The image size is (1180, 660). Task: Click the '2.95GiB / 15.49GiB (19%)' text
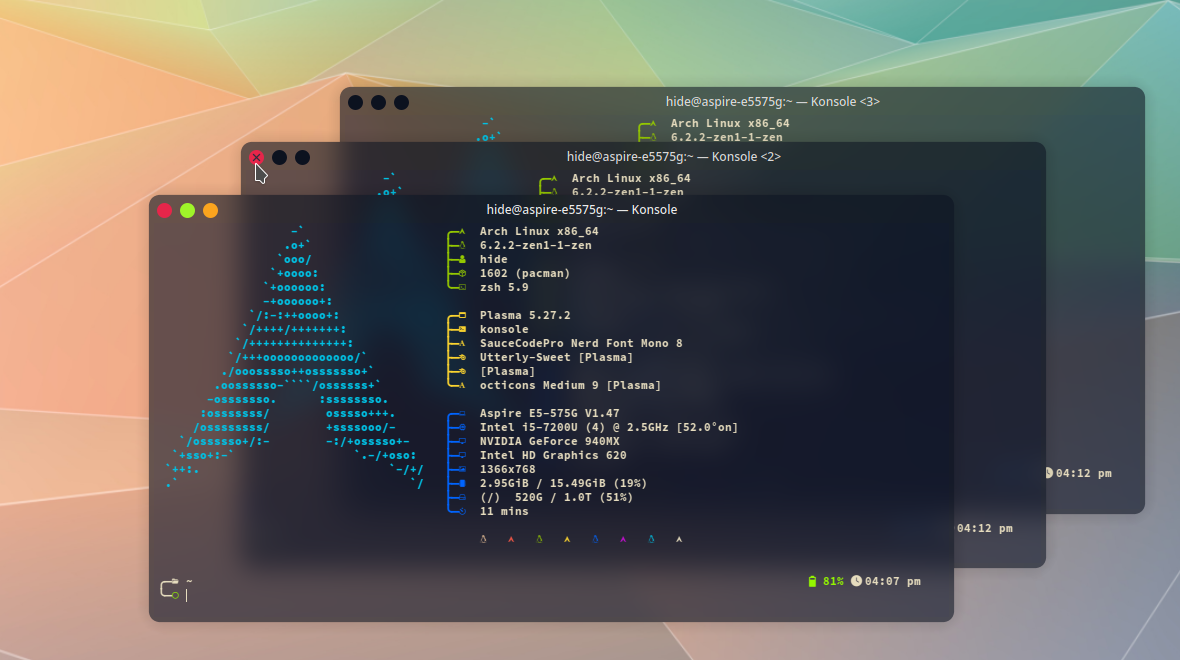tap(563, 483)
